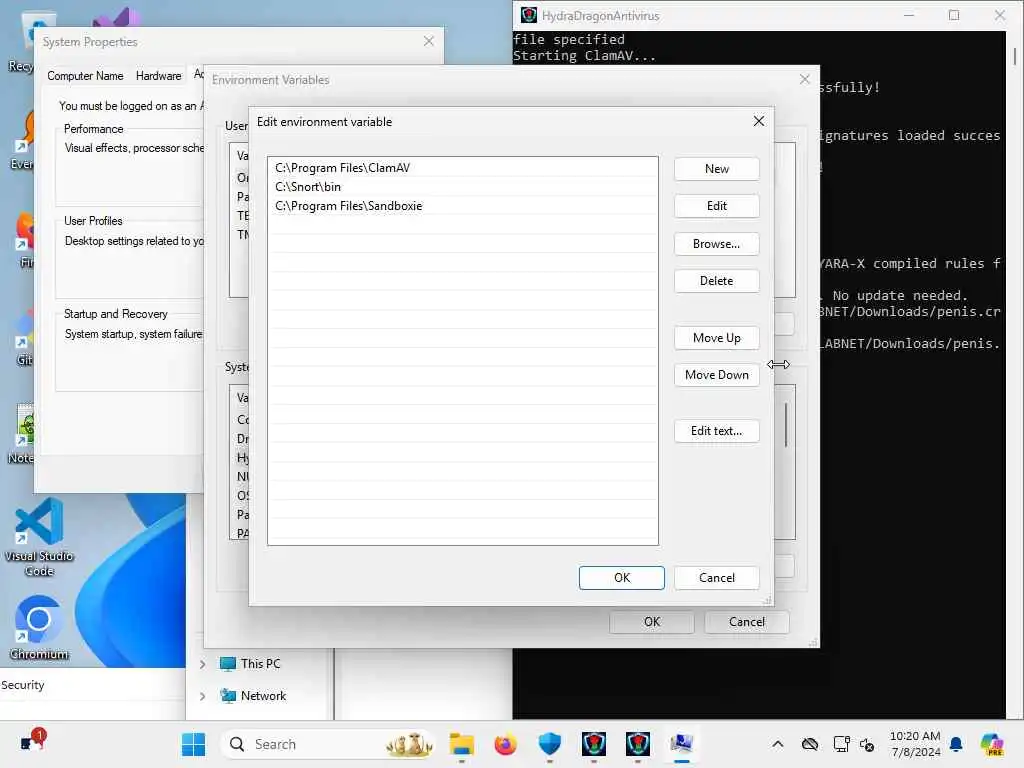
Task: Click Cancel in the Environment Variables window
Action: click(x=746, y=622)
